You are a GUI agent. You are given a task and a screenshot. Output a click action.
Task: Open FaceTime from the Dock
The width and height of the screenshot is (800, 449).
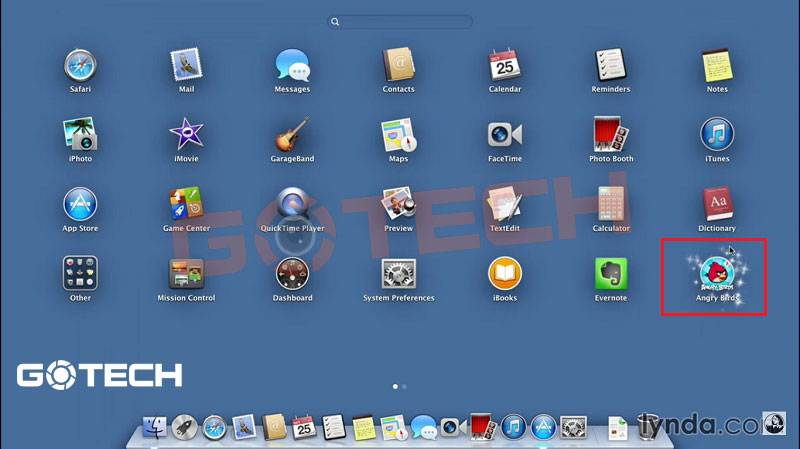point(453,428)
